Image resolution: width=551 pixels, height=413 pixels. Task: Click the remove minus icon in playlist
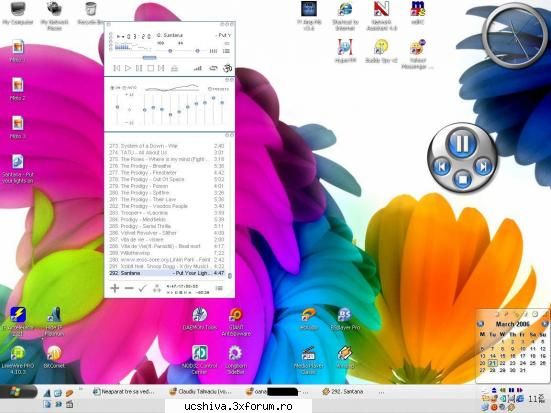pyautogui.click(x=129, y=288)
